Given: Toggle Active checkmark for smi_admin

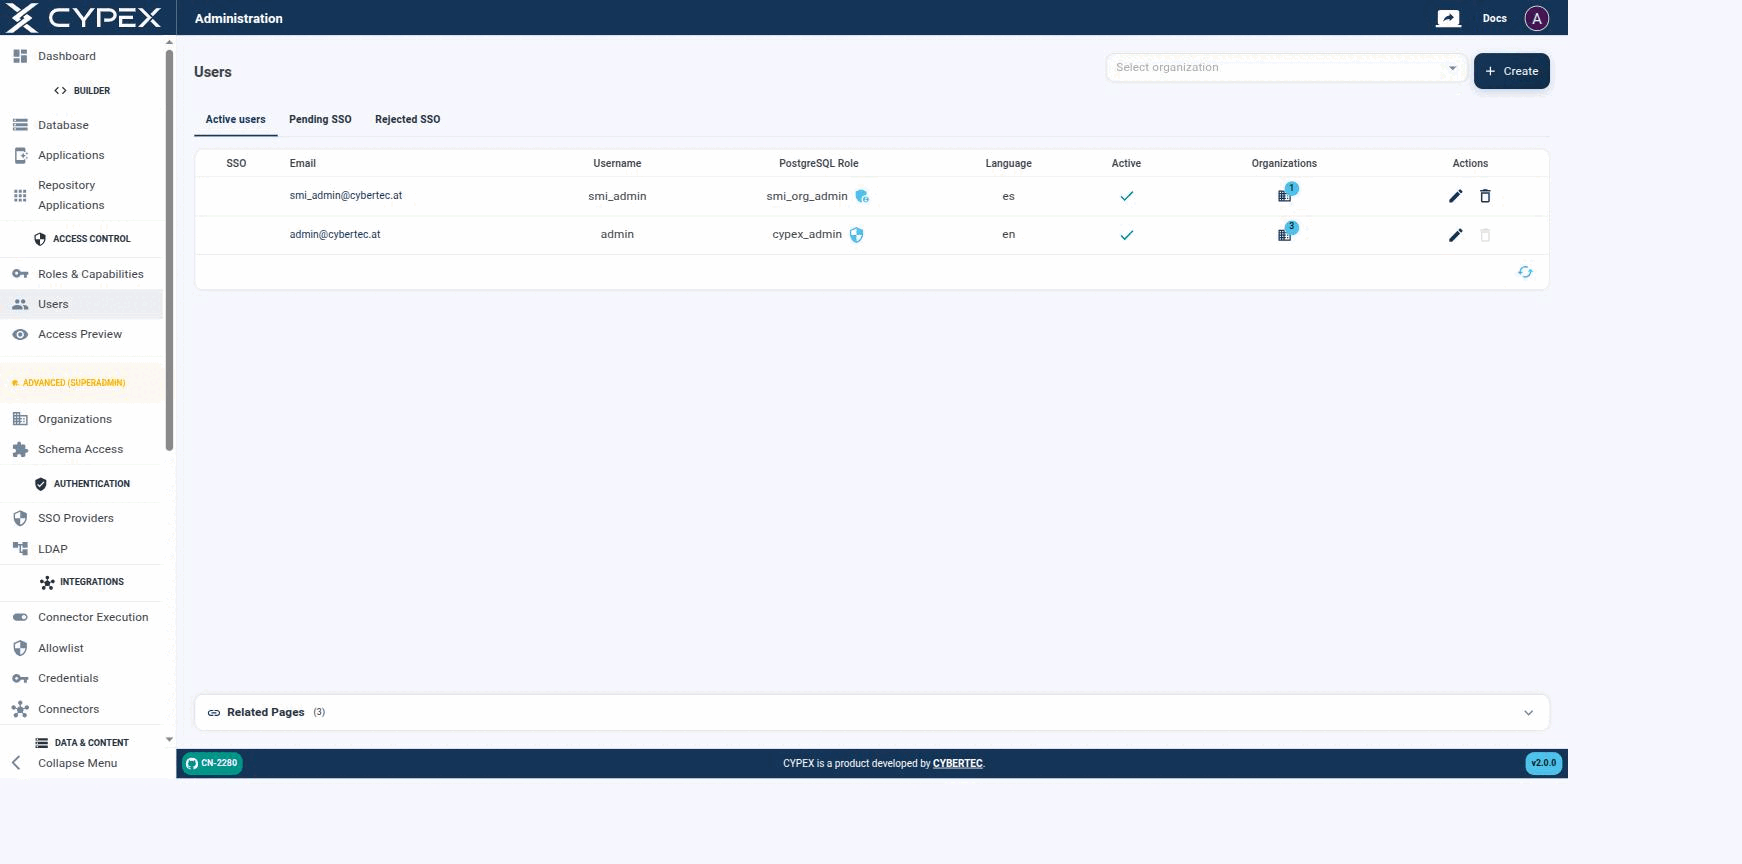Looking at the screenshot, I should (x=1127, y=196).
